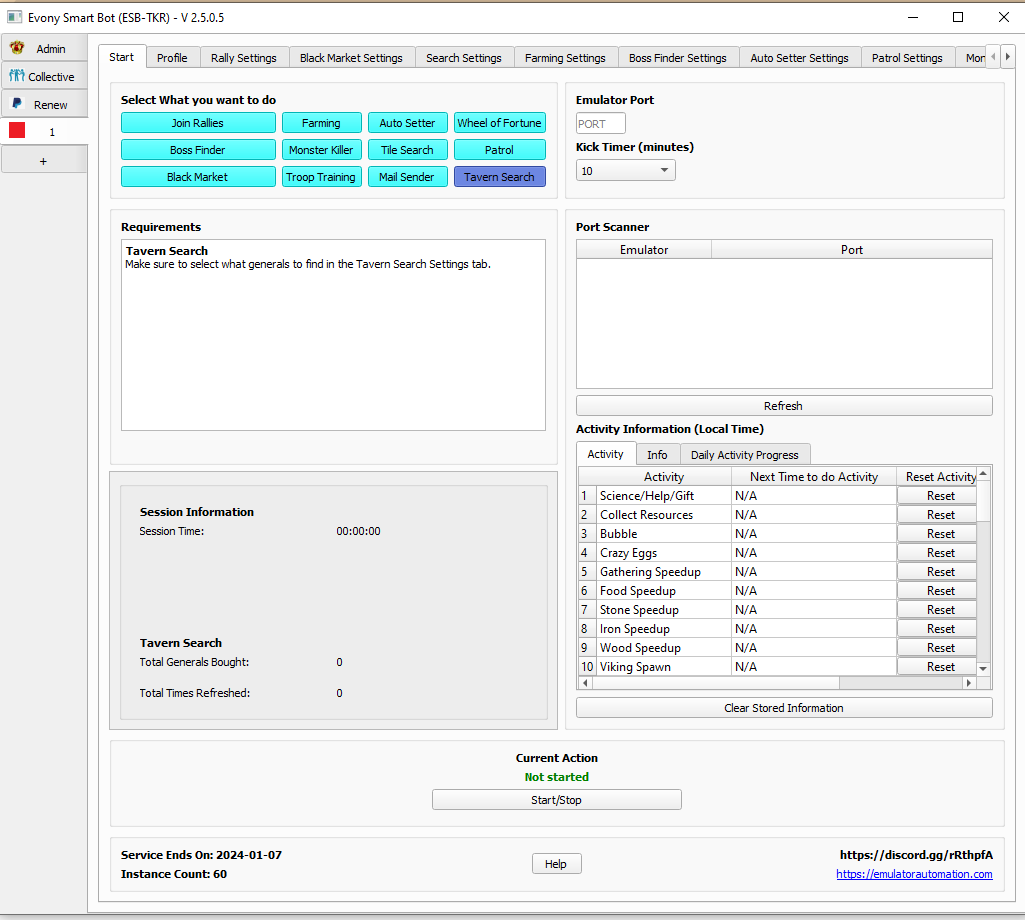Toggle the Join Rallies mode
This screenshot has height=920, width=1025.
pyautogui.click(x=198, y=123)
